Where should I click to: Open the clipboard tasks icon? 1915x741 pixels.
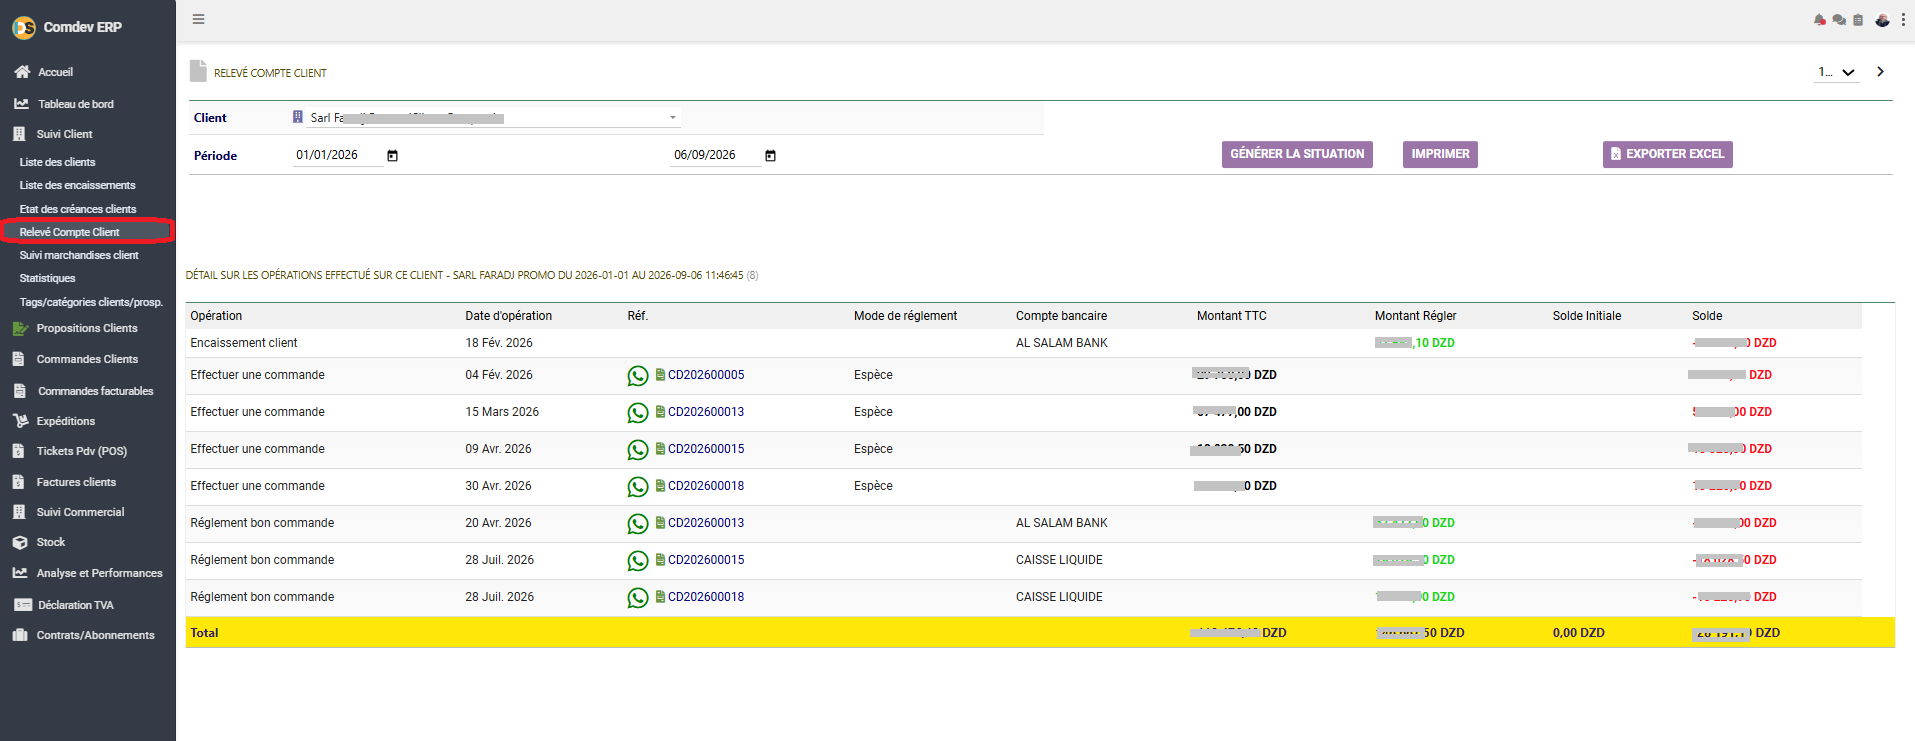(1858, 20)
